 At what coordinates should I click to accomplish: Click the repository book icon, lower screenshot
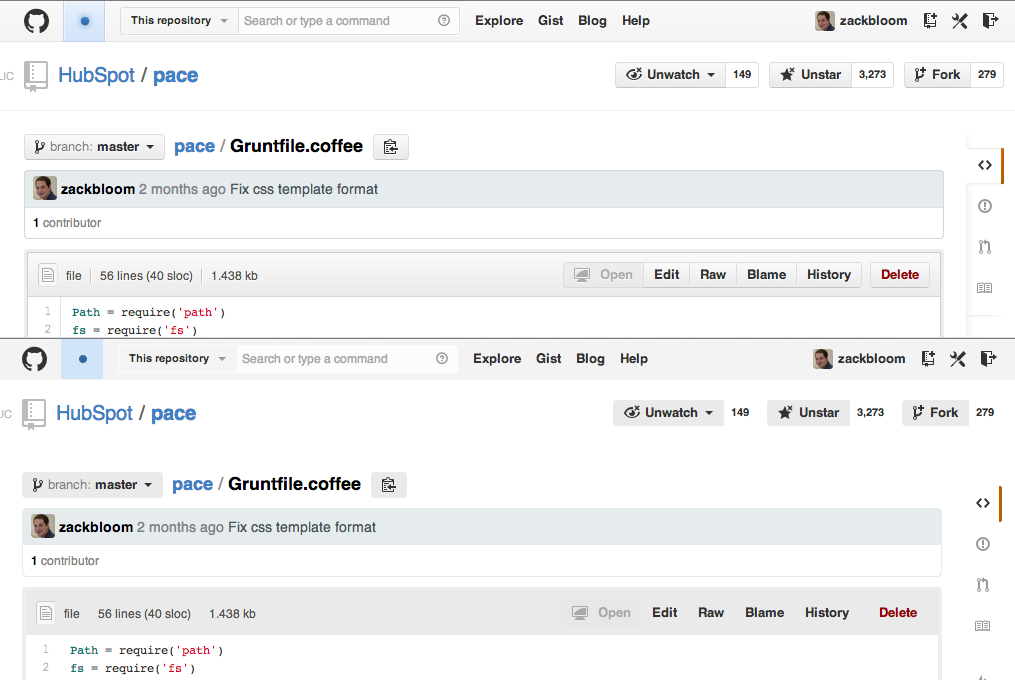[34, 414]
